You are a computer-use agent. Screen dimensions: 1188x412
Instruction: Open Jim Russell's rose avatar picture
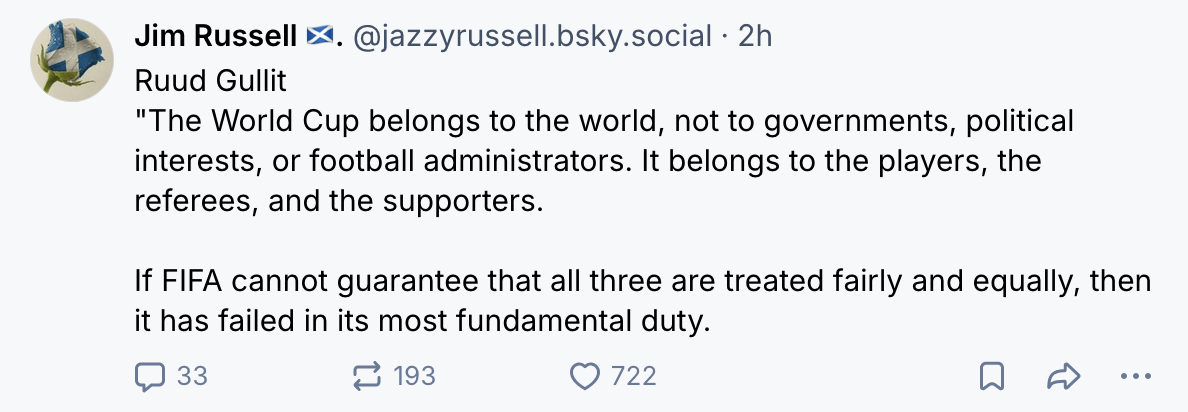coord(72,60)
